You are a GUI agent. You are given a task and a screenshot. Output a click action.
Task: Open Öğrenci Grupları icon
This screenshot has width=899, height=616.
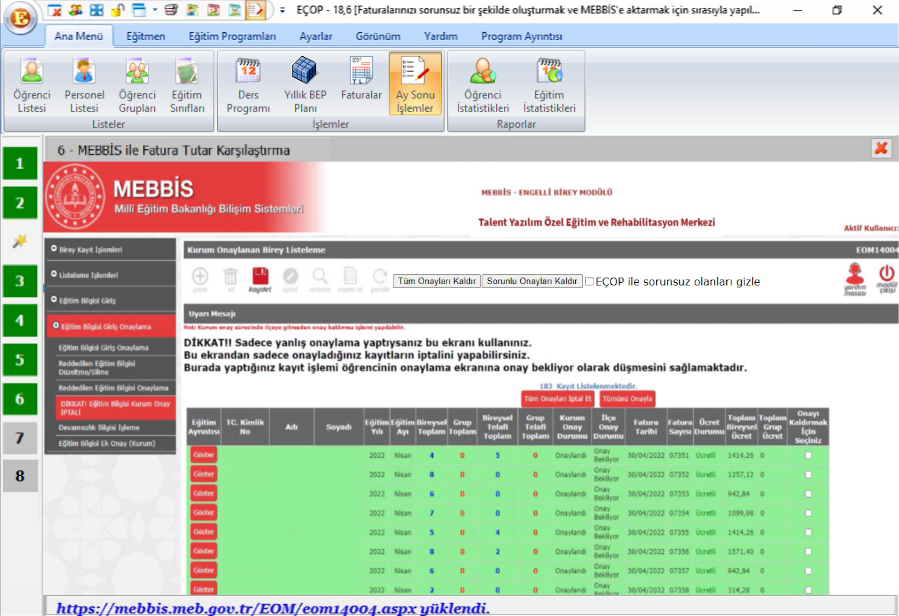pos(137,84)
